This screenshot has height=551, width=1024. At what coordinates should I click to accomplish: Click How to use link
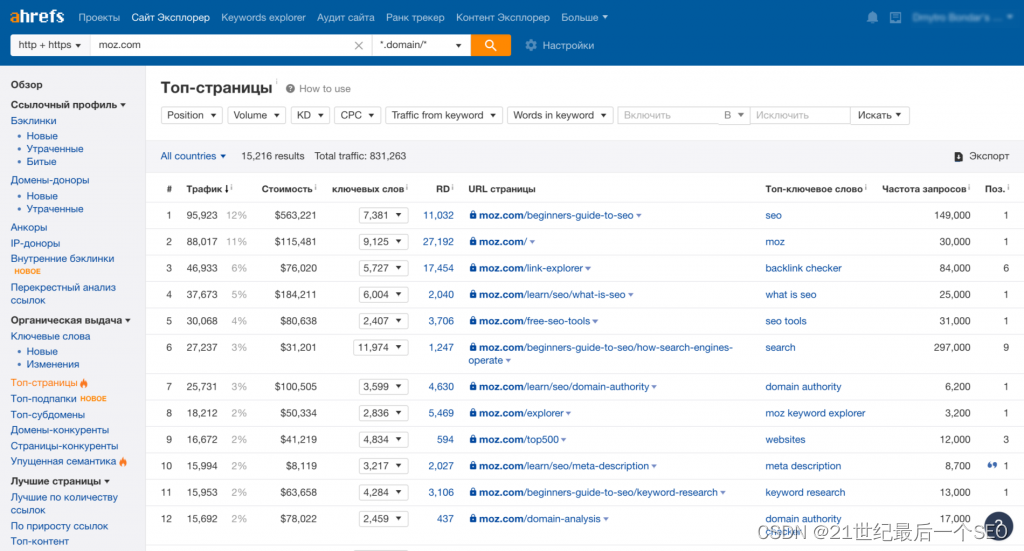325,89
